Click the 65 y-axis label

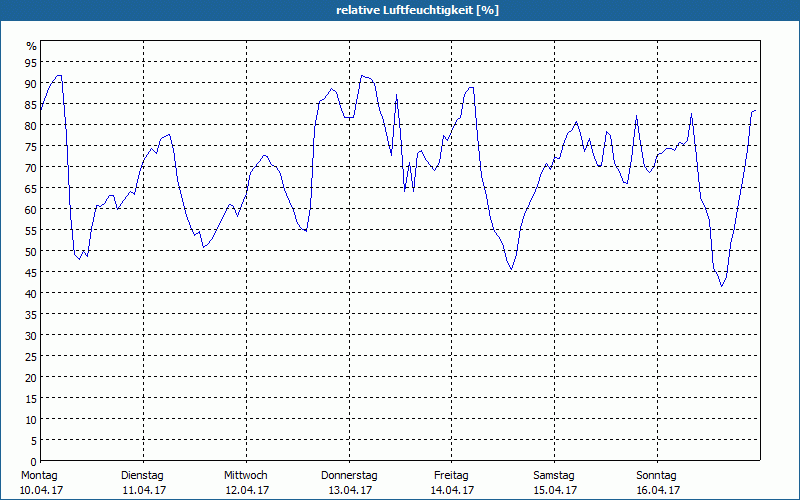click(x=31, y=189)
